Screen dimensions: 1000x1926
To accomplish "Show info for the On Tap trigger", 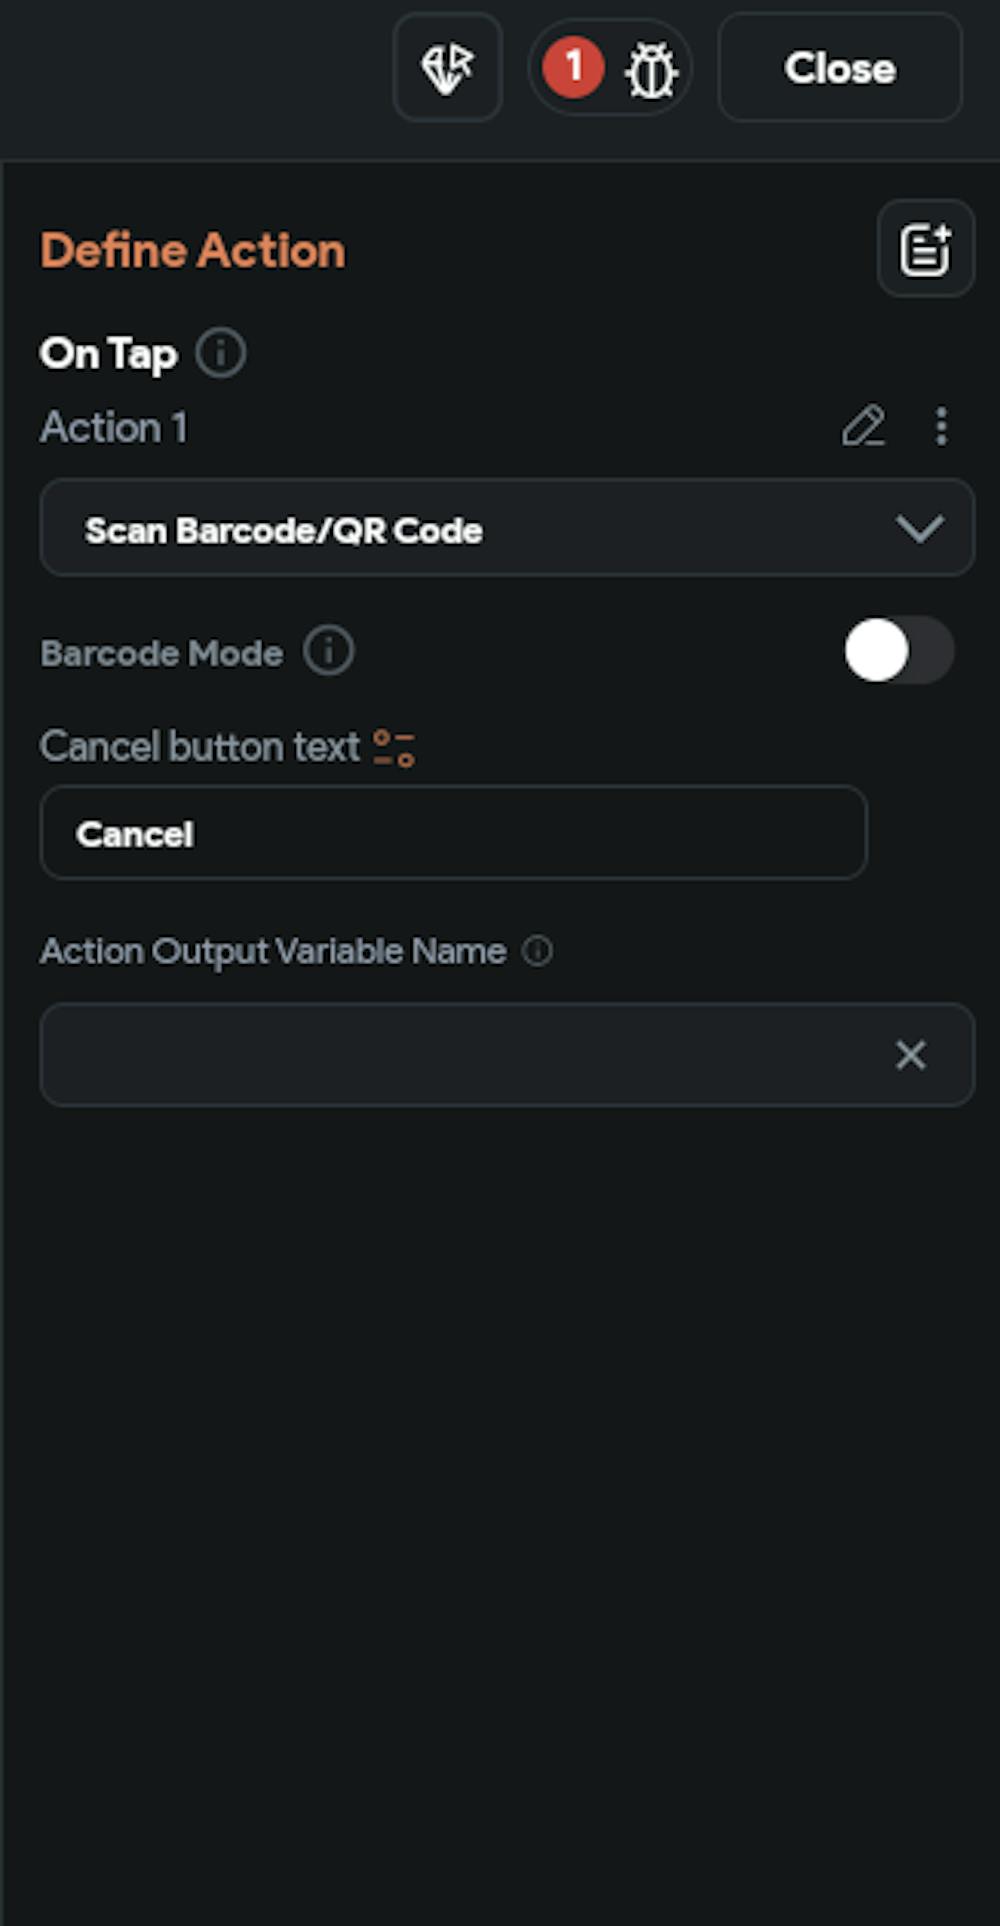I will pos(221,353).
